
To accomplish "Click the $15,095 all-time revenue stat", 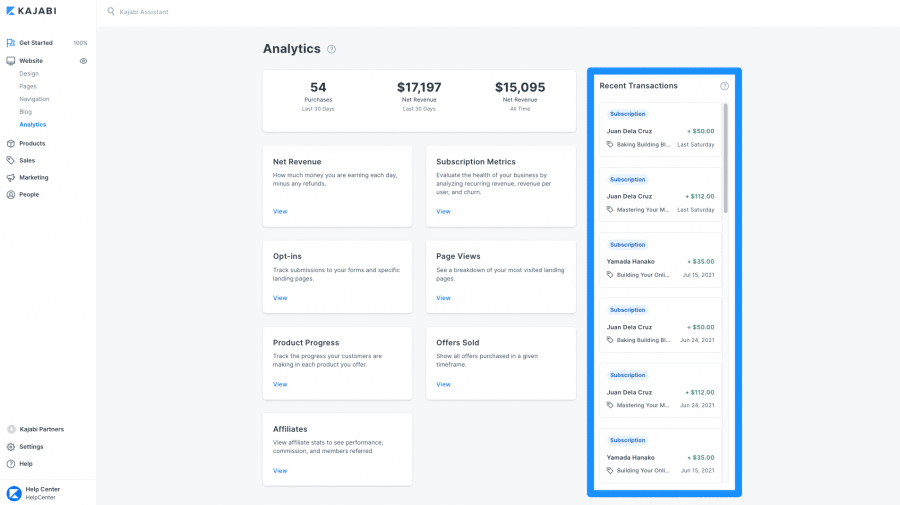I will tap(520, 96).
